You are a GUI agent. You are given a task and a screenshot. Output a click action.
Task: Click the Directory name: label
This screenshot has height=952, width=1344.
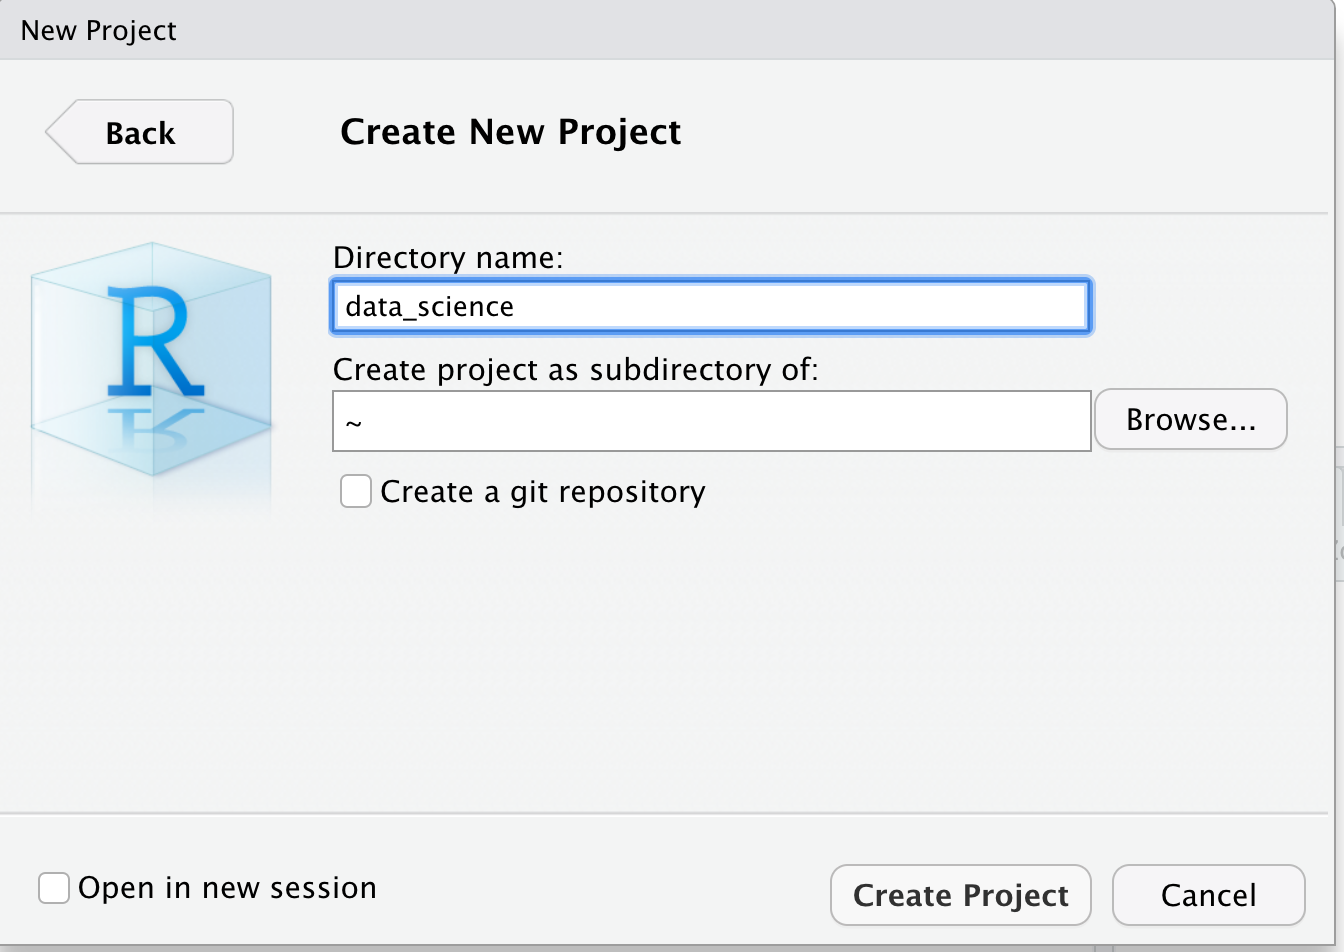click(x=448, y=258)
